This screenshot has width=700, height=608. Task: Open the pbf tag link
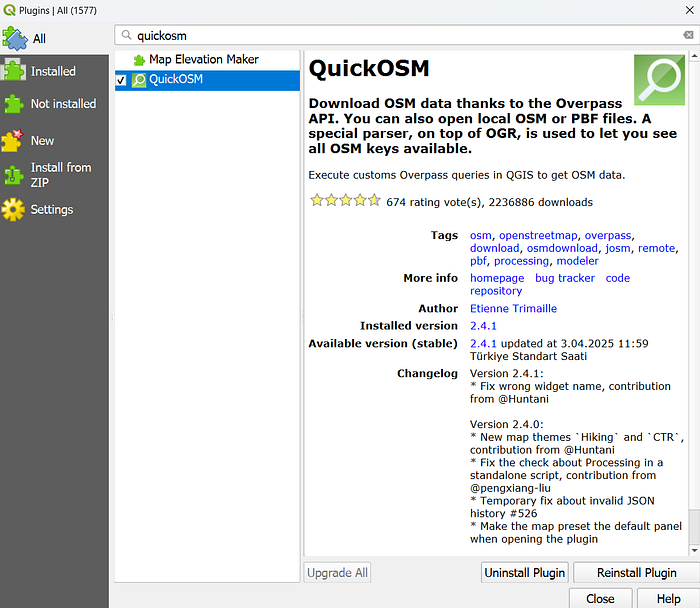click(478, 261)
